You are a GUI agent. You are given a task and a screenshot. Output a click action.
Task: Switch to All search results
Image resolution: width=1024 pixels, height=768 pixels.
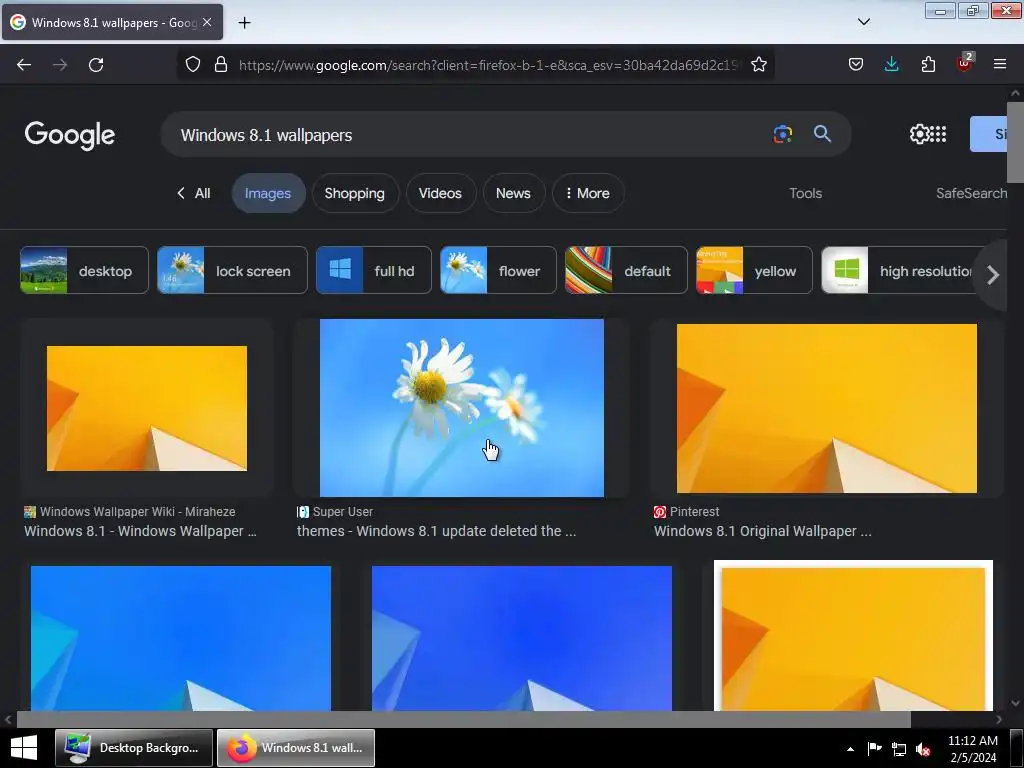(194, 193)
